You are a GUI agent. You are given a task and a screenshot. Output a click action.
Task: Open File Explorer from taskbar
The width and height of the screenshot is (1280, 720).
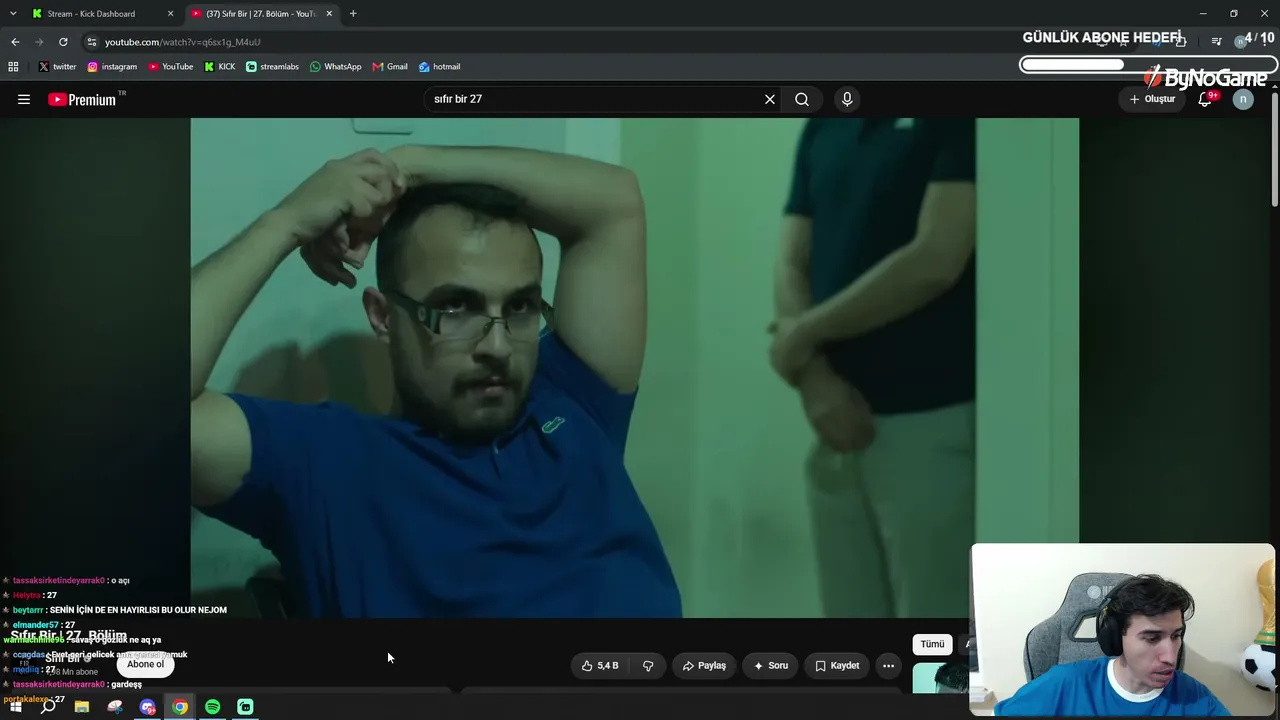coord(82,707)
